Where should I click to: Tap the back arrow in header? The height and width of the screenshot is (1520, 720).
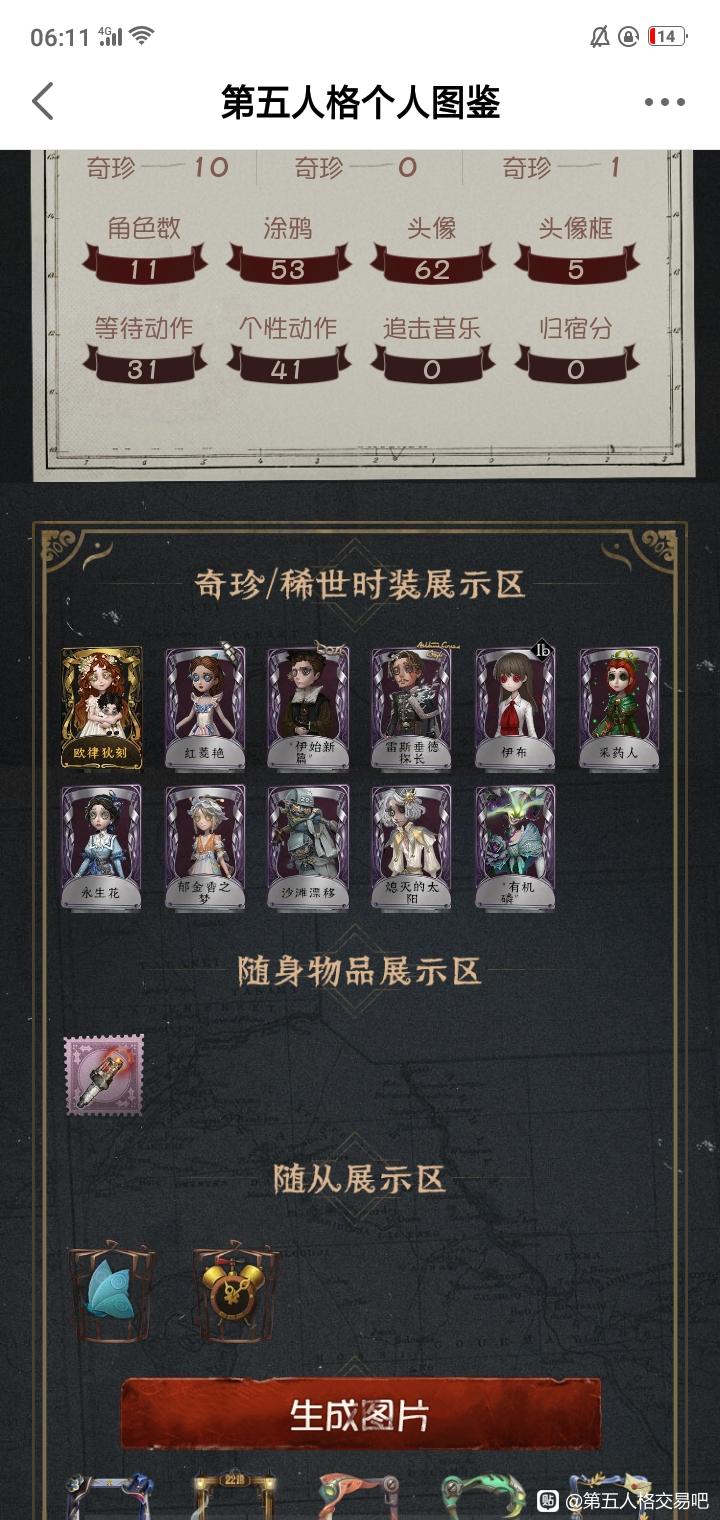pyautogui.click(x=42, y=101)
